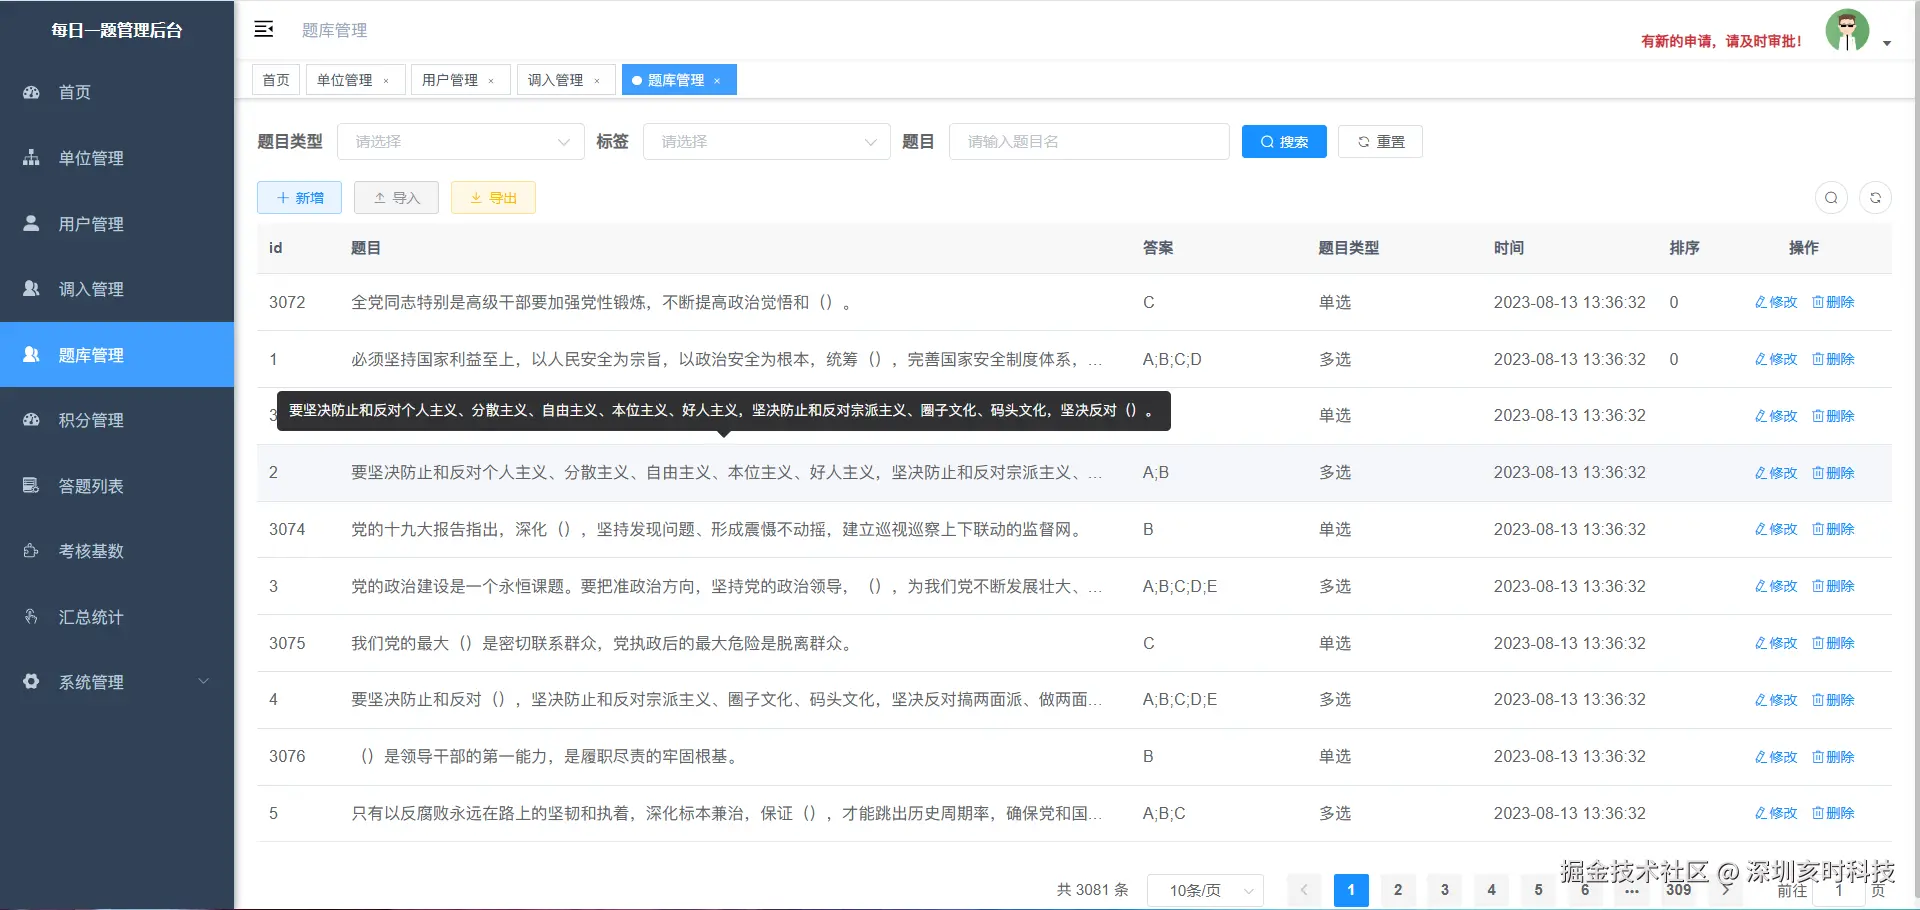This screenshot has width=1920, height=910.
Task: Click the answer cell A;B;C;D;E in row 3
Action: (x=1180, y=586)
